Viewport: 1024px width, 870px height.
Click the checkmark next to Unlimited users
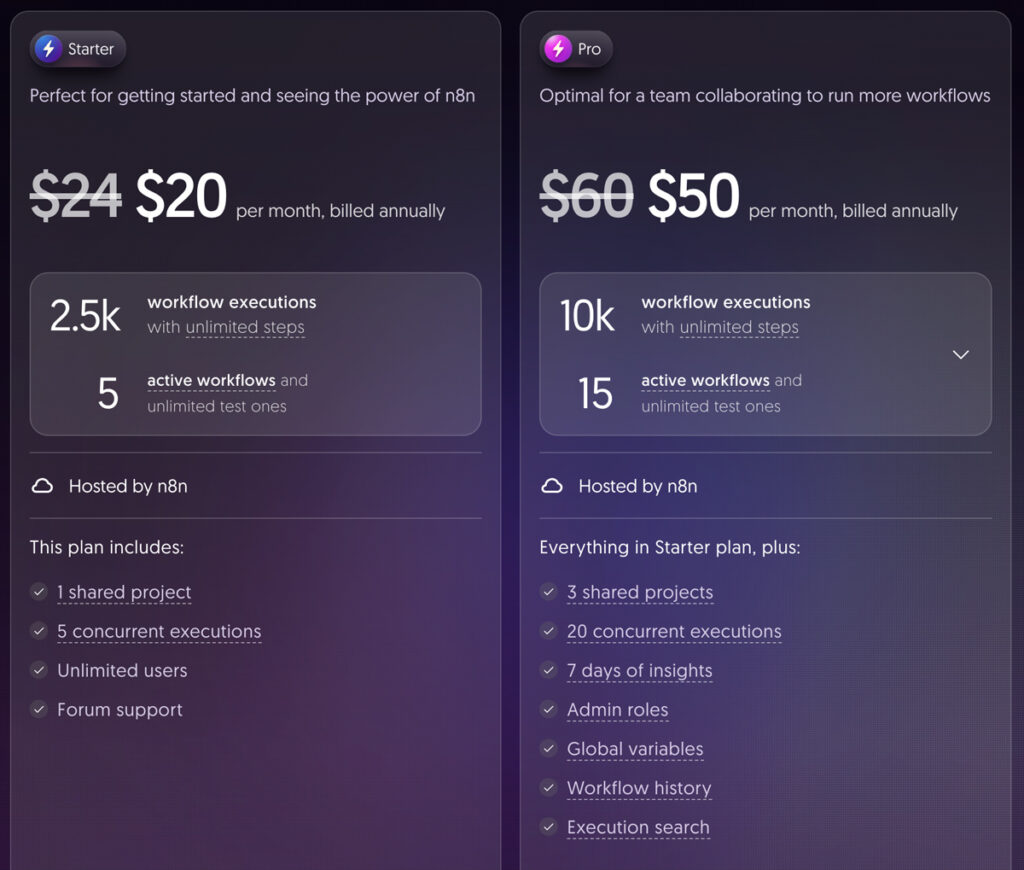click(x=39, y=670)
